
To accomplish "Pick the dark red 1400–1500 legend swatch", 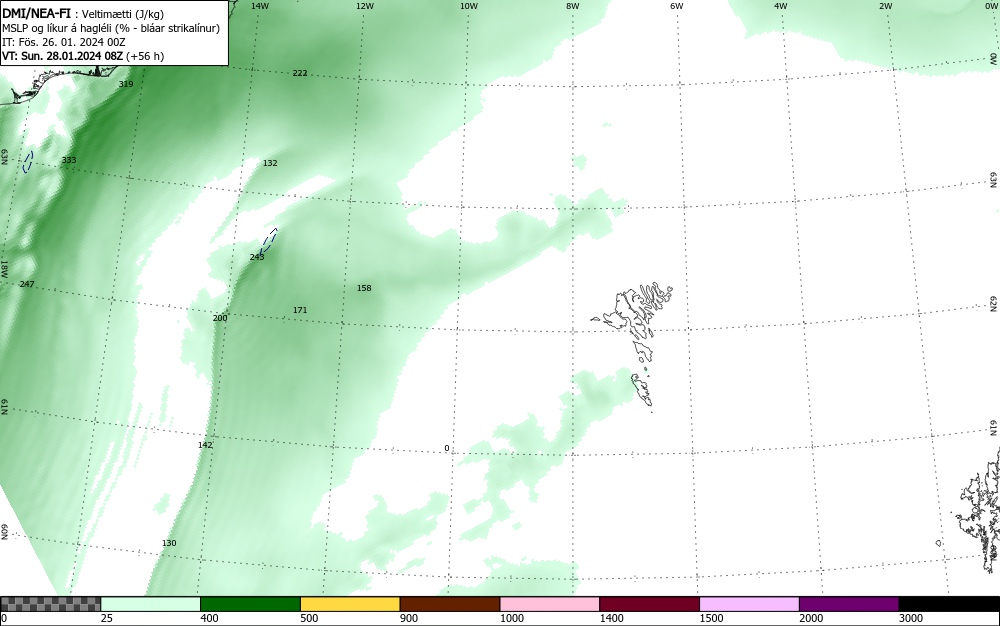I will point(649,604).
